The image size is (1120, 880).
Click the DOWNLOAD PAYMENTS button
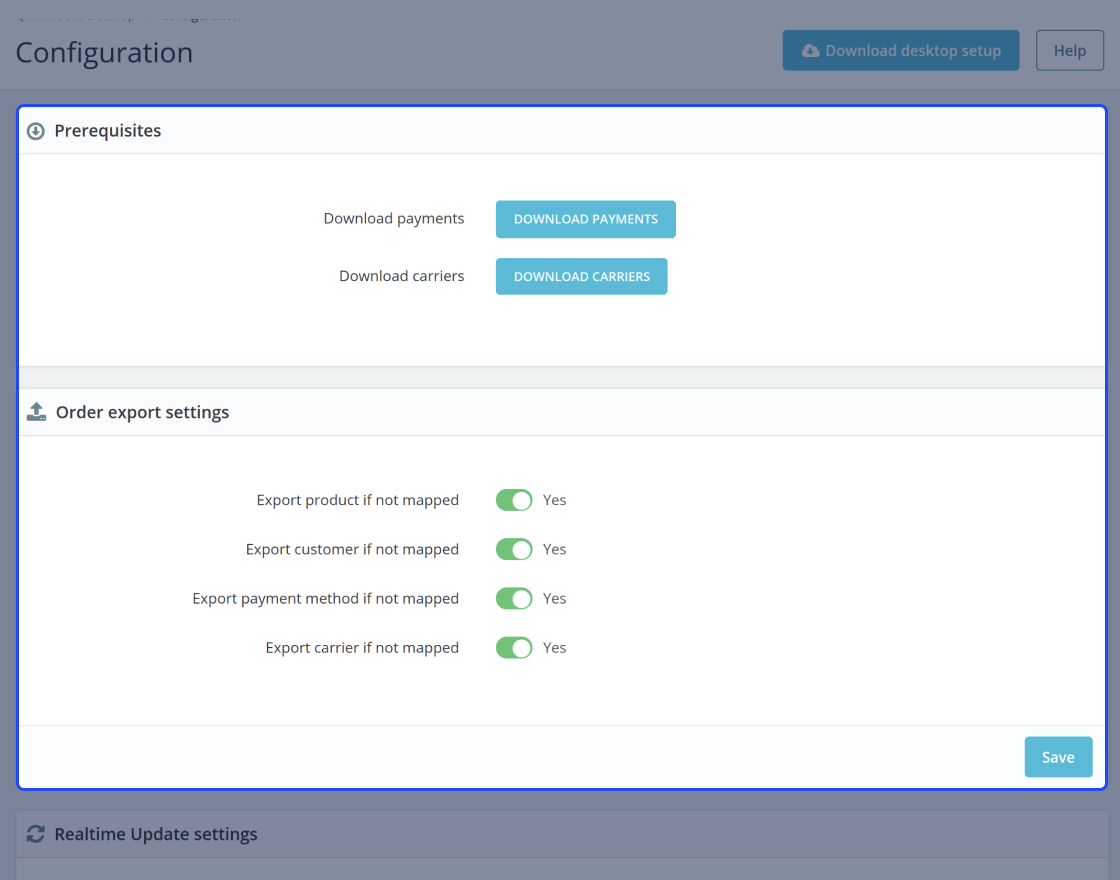[x=586, y=219]
